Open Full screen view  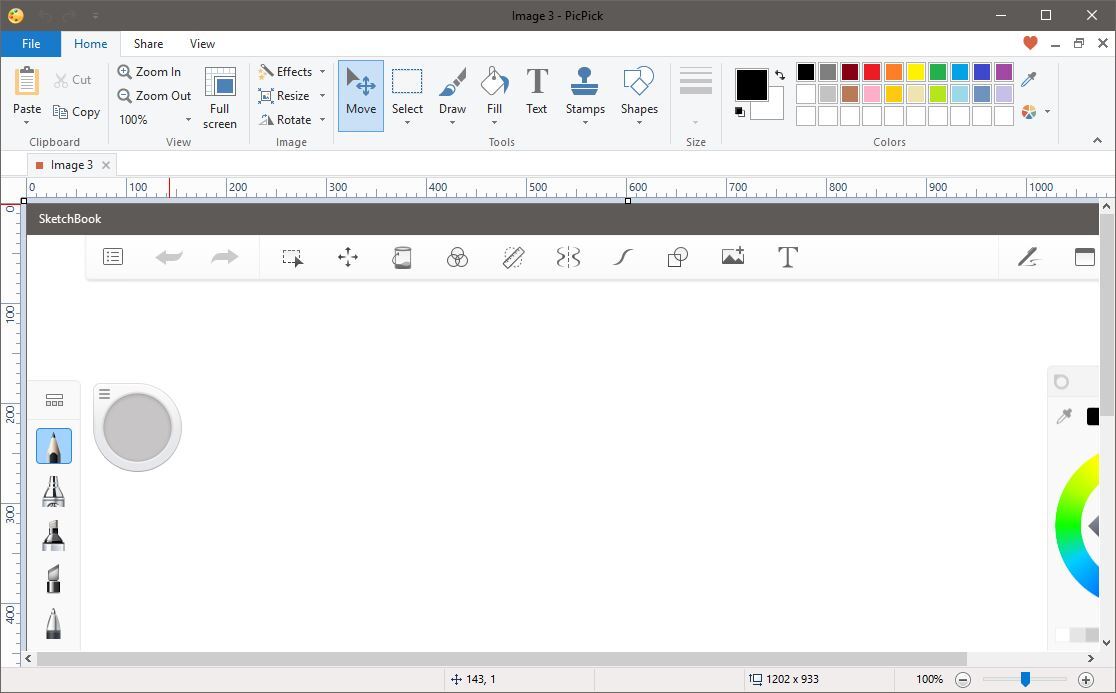219,97
